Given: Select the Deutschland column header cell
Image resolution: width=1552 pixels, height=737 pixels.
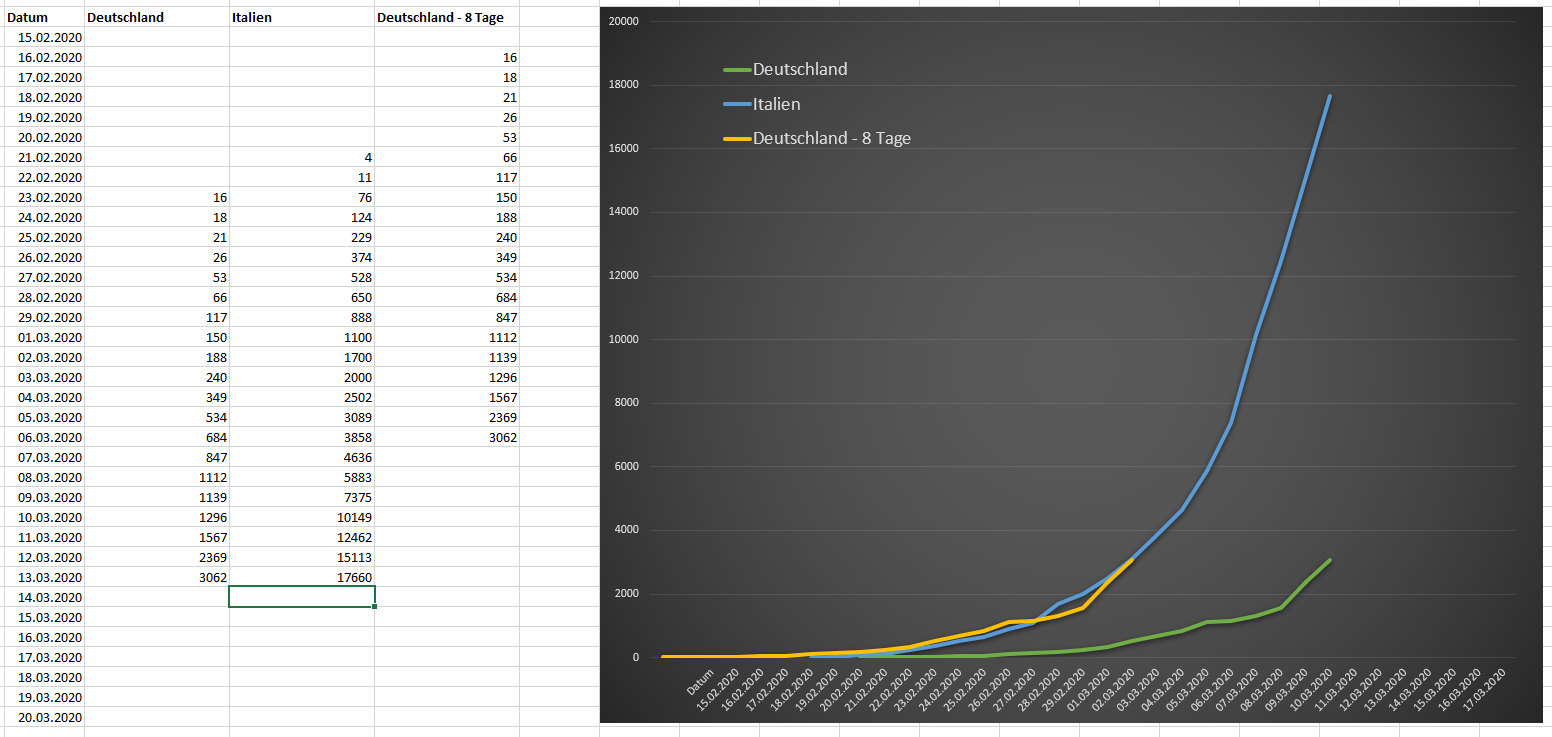Looking at the screenshot, I should [157, 17].
